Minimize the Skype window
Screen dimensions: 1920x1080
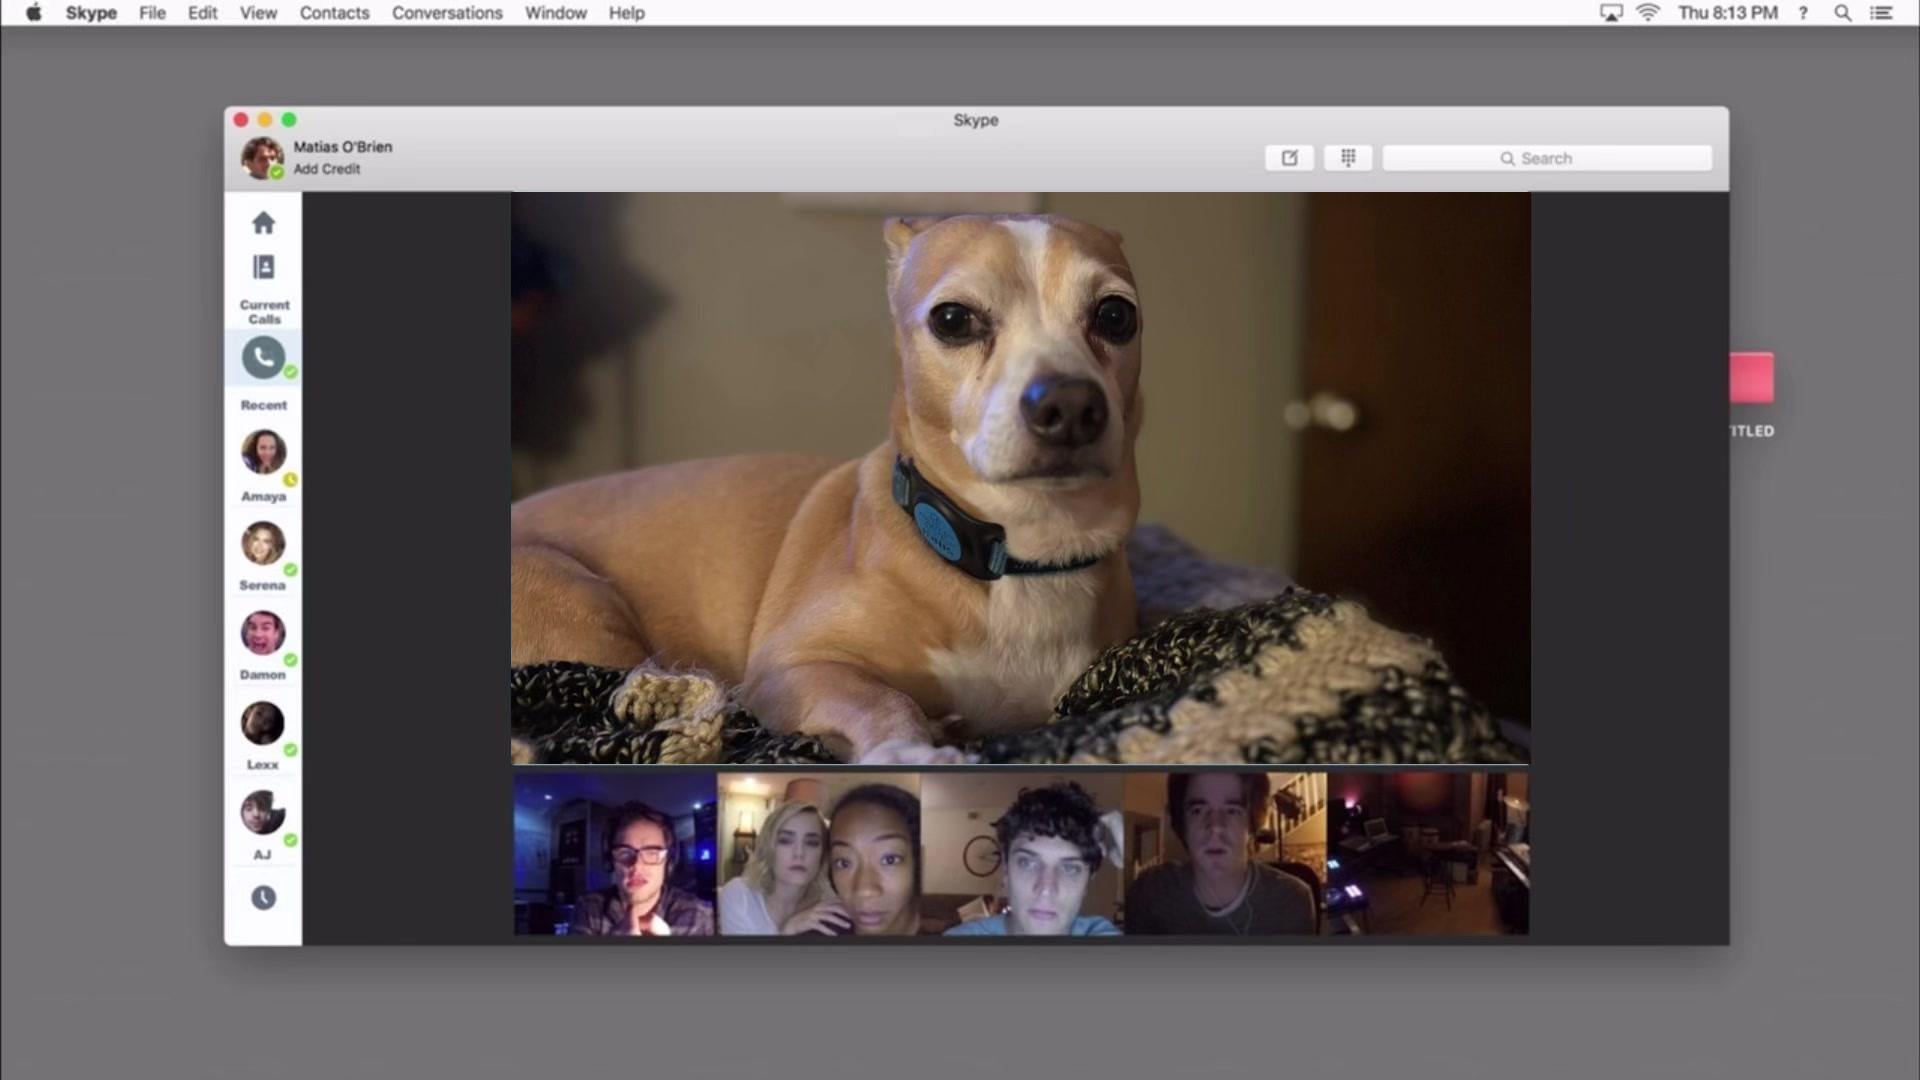coord(265,120)
